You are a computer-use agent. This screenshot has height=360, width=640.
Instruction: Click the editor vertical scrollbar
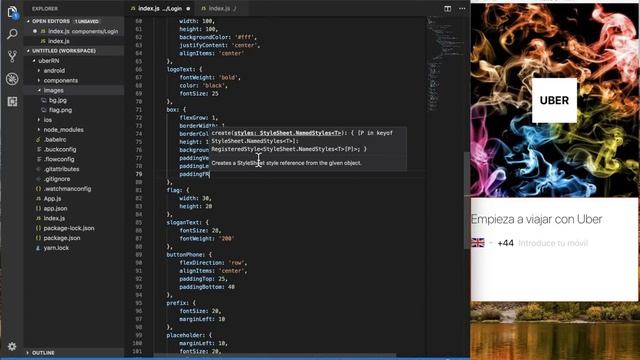[x=467, y=200]
